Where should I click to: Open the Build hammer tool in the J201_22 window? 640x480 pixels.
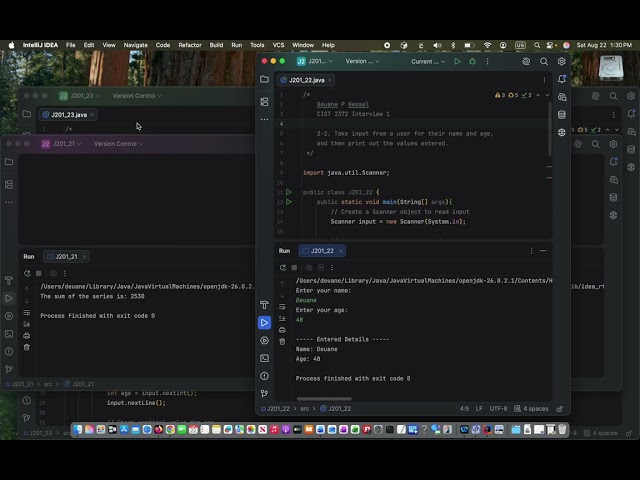coord(264,305)
